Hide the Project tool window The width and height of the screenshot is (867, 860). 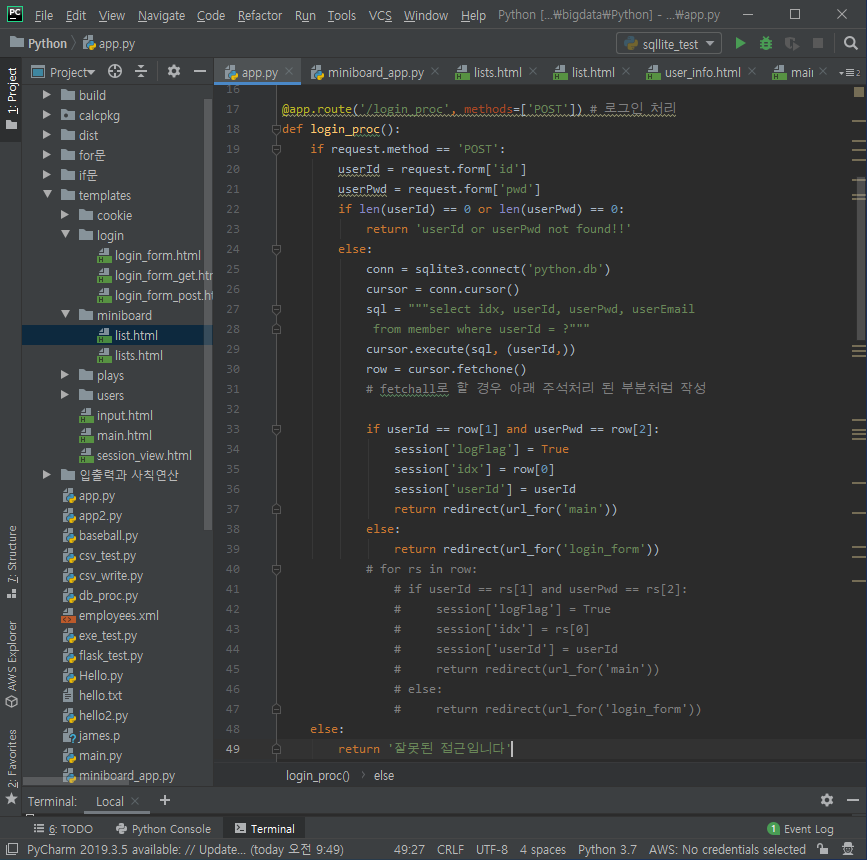coord(200,71)
